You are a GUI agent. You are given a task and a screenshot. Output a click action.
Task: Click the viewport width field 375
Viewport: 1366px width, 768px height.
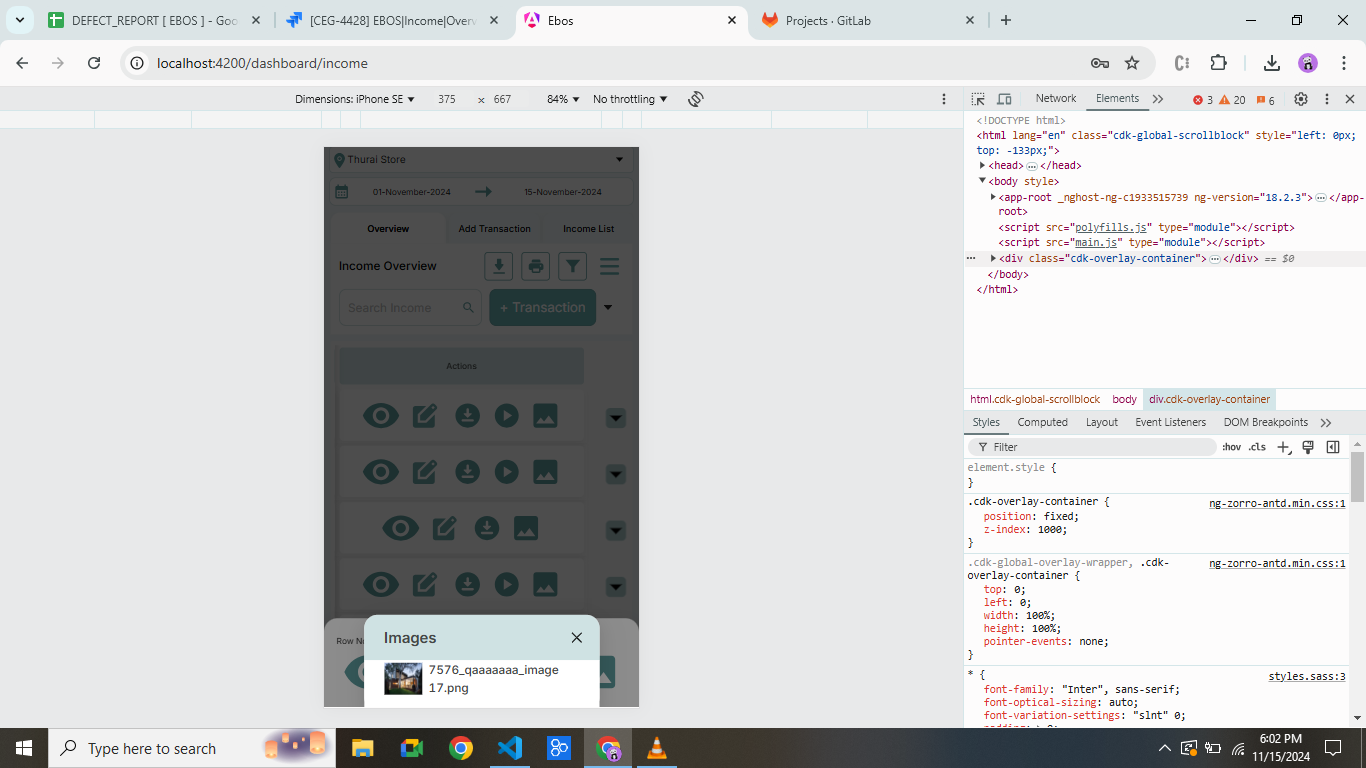tap(447, 99)
